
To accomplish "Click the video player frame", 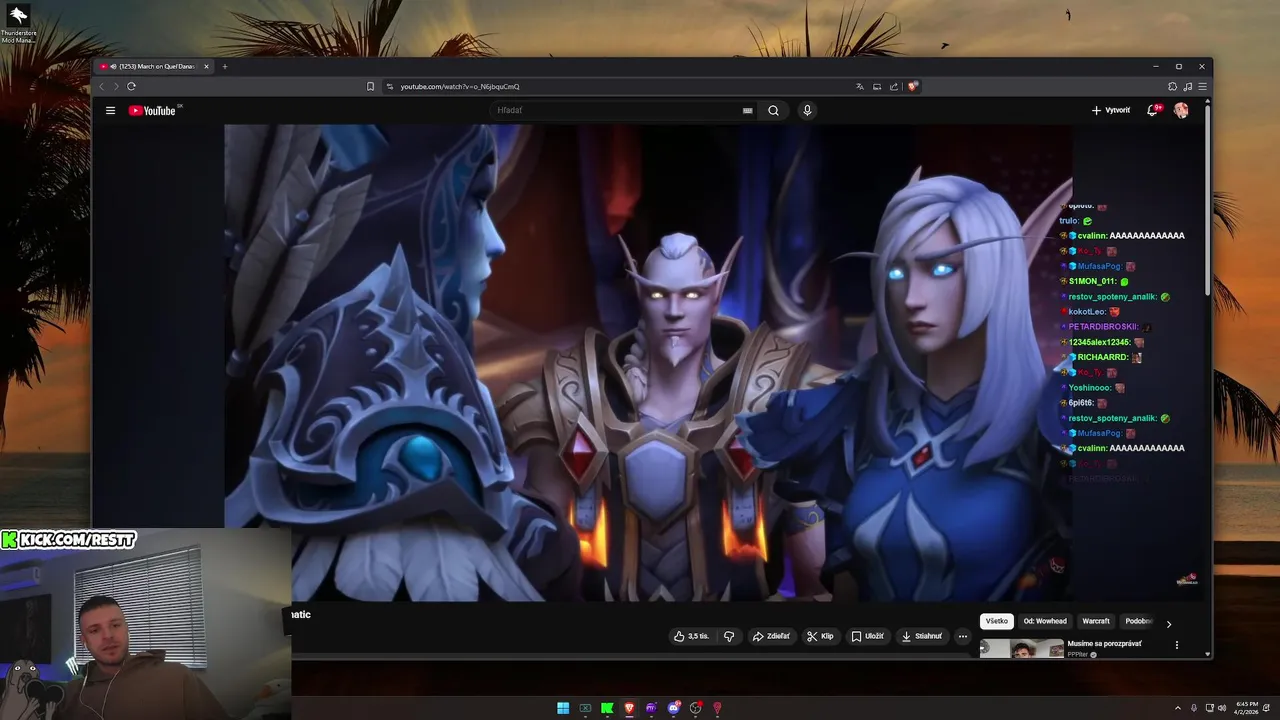I will [x=648, y=362].
